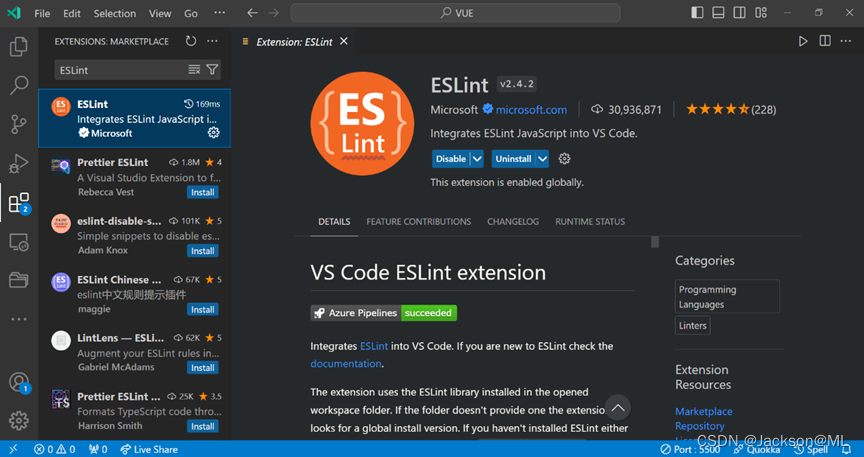The height and width of the screenshot is (457, 864).
Task: Go back with navigation arrow
Action: tap(252, 13)
